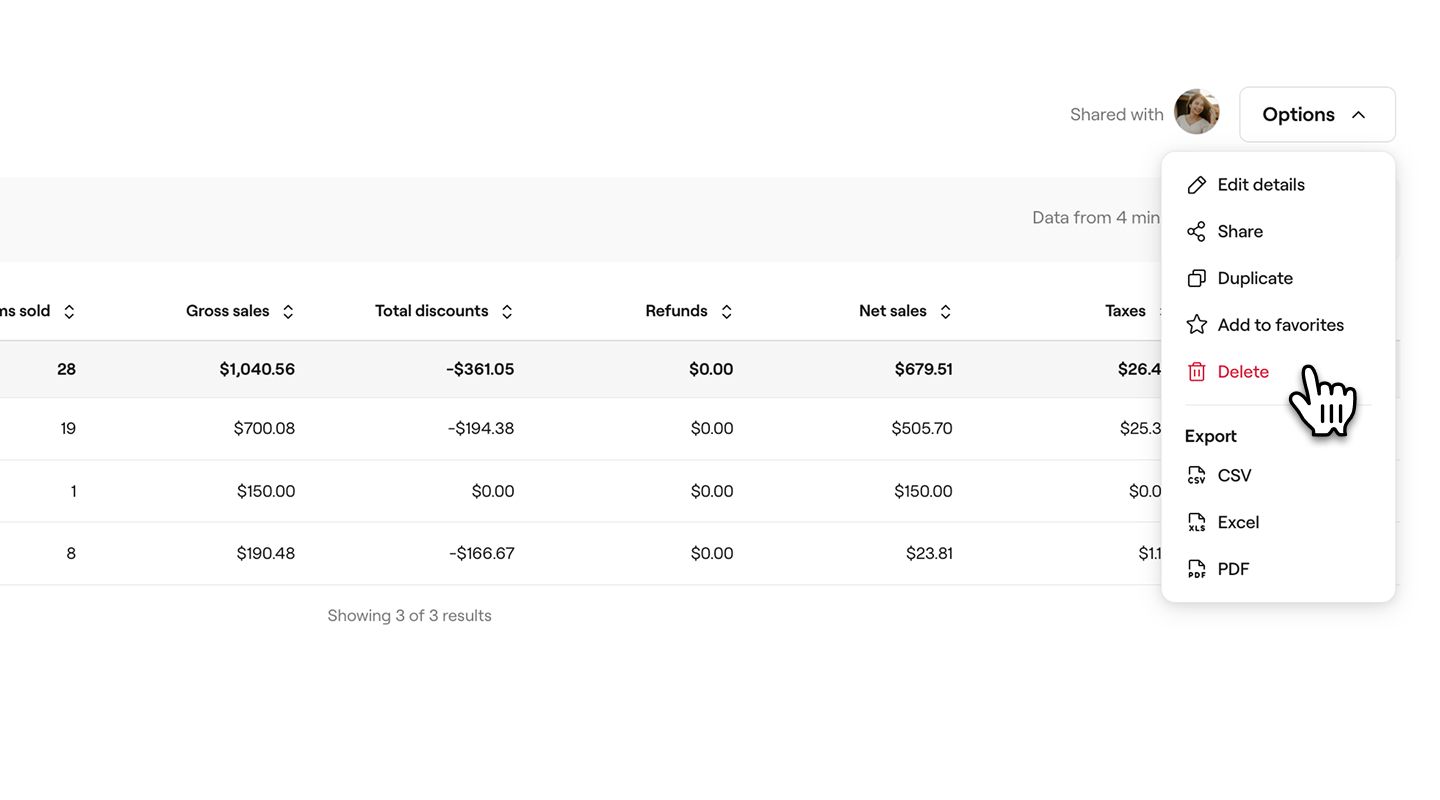Click the star icon for favorites
The image size is (1440, 800).
(x=1196, y=325)
